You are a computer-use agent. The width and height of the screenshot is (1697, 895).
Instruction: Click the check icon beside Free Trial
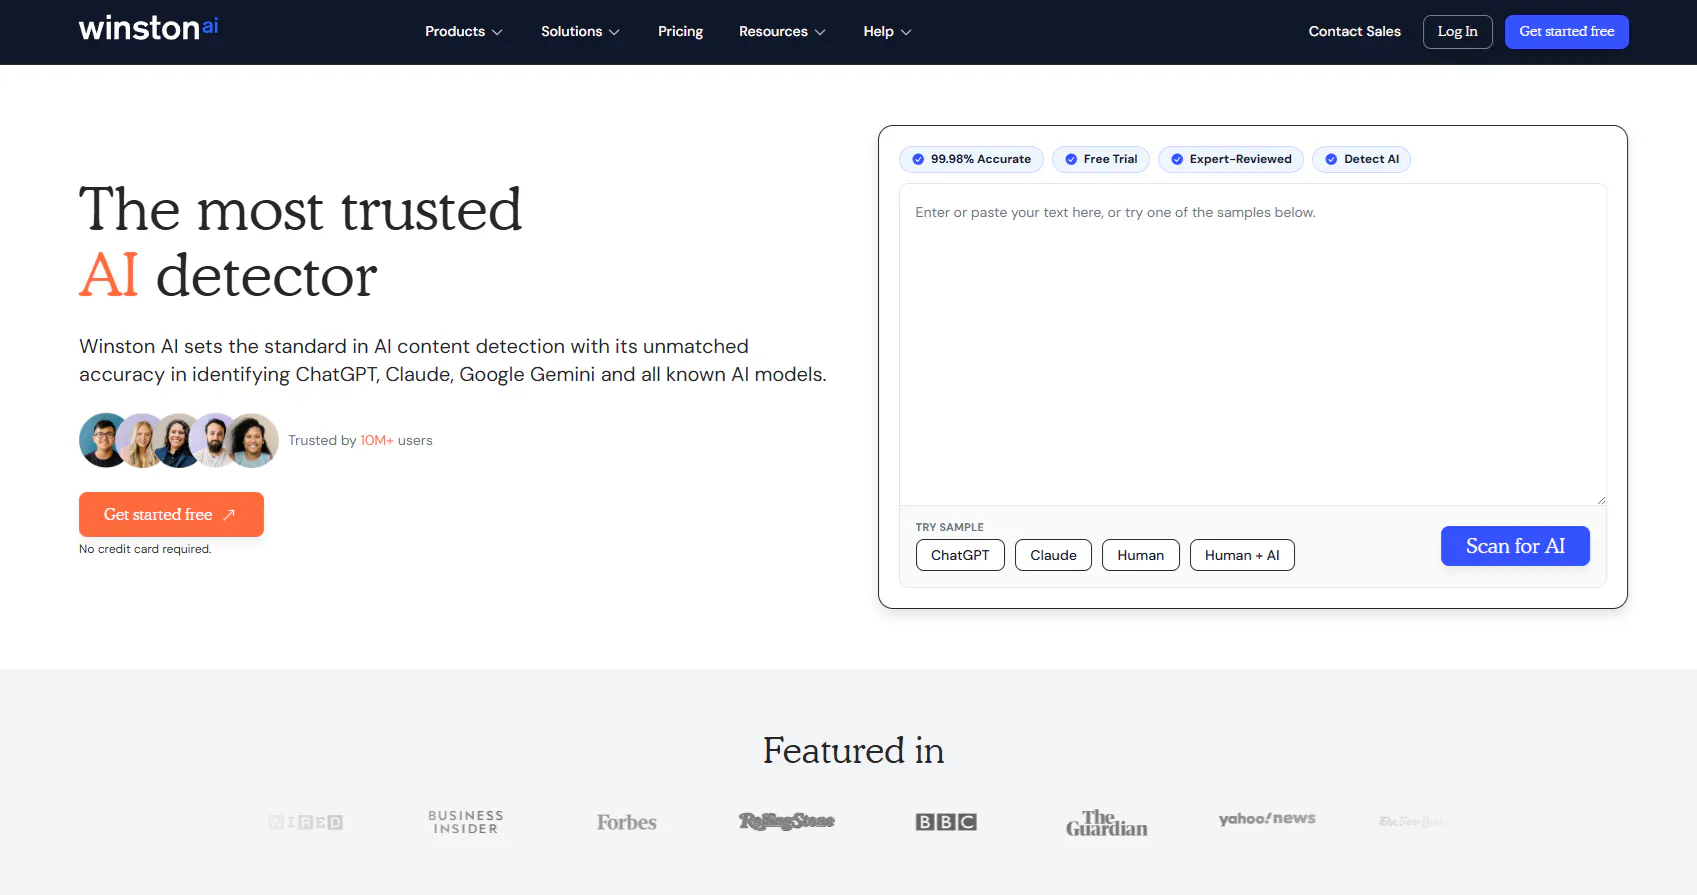point(1071,159)
